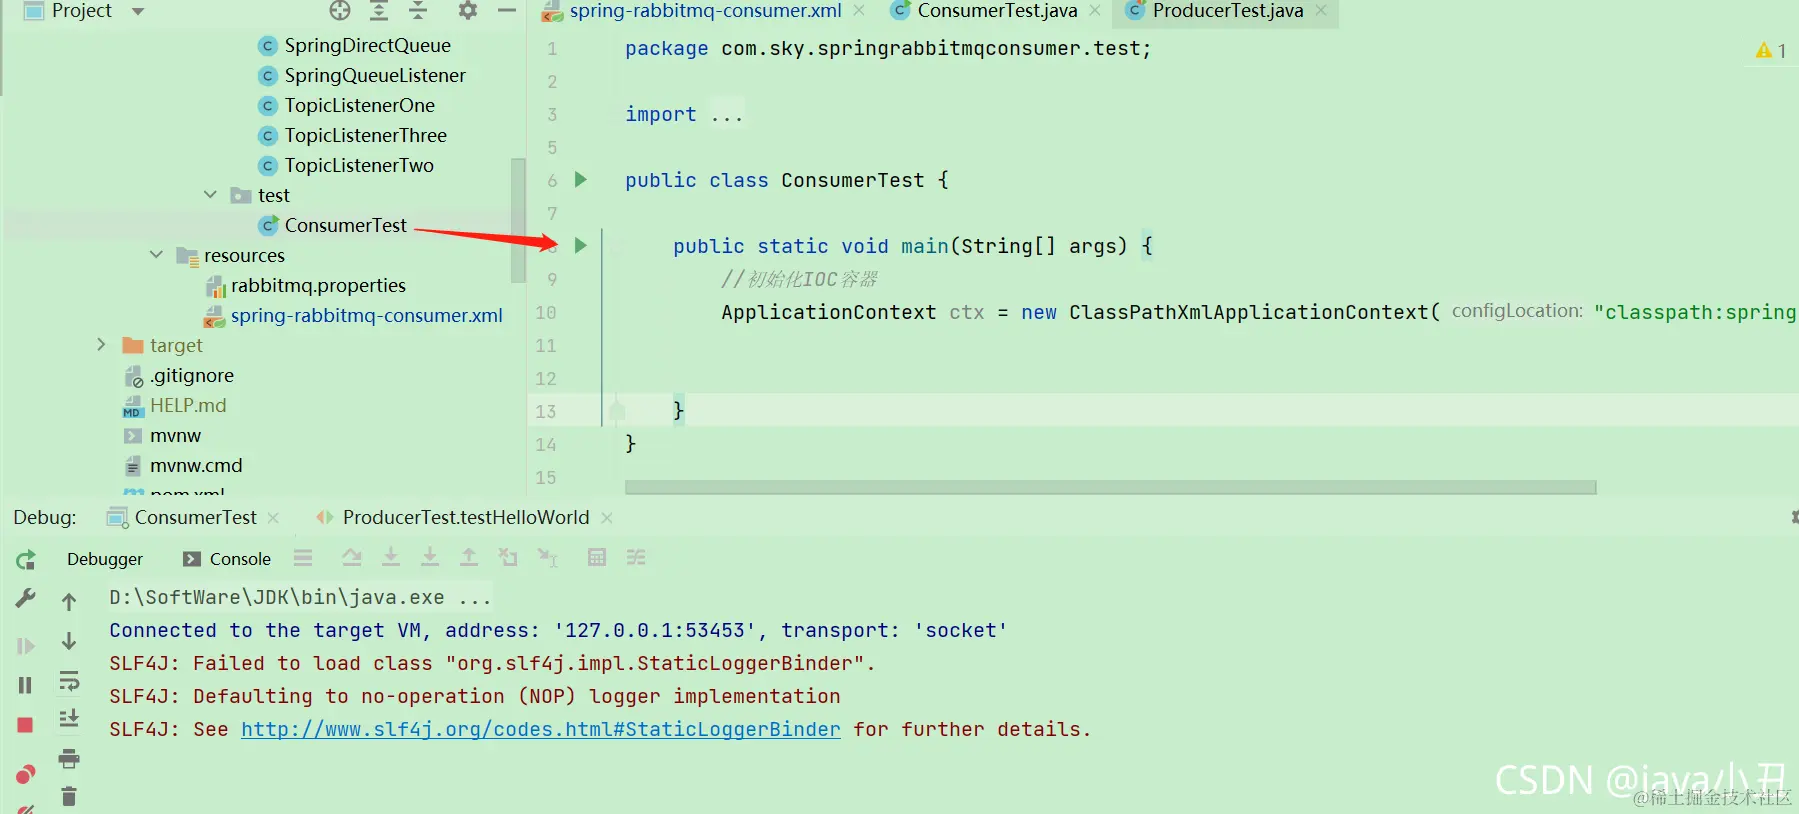Switch to the Debugger tab

point(105,559)
